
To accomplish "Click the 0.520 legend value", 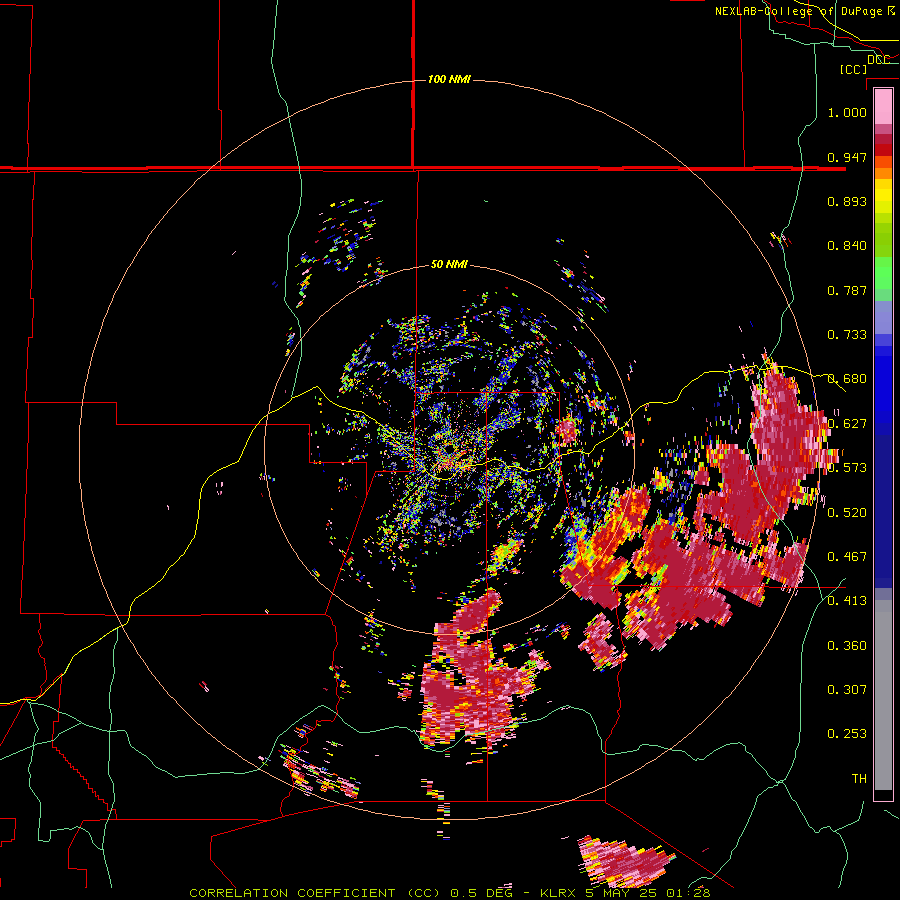I will [x=847, y=513].
